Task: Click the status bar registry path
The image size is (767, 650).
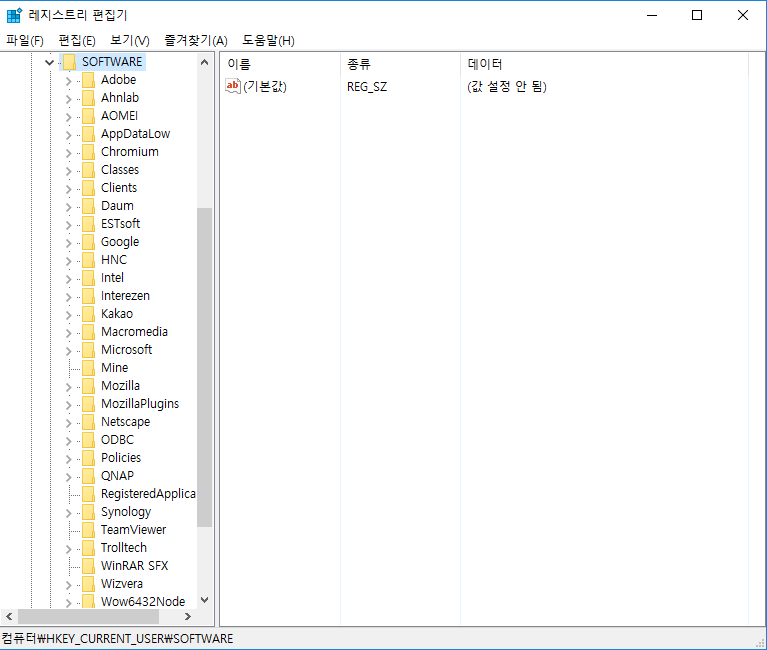Action: pos(117,639)
